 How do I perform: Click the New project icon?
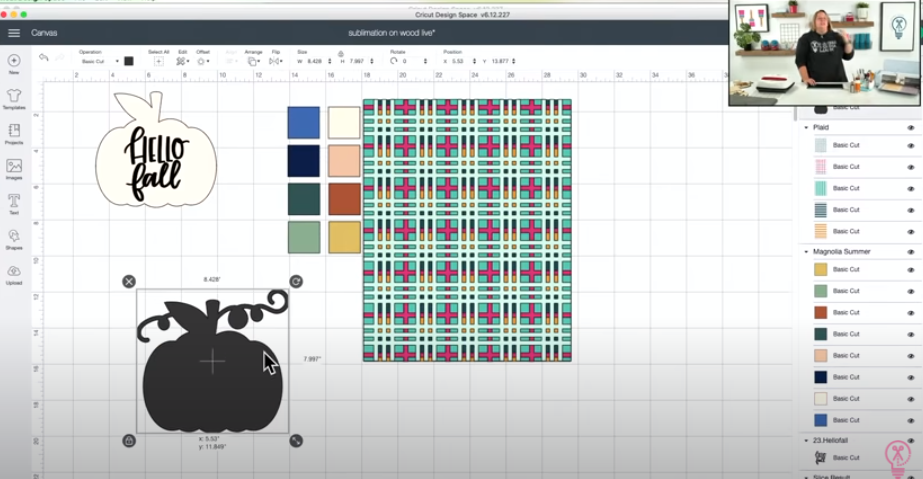coord(14,61)
